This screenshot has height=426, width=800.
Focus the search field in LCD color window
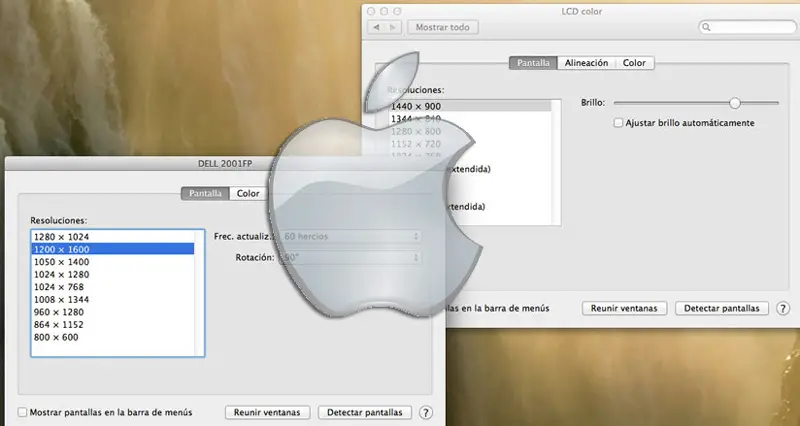(747, 27)
